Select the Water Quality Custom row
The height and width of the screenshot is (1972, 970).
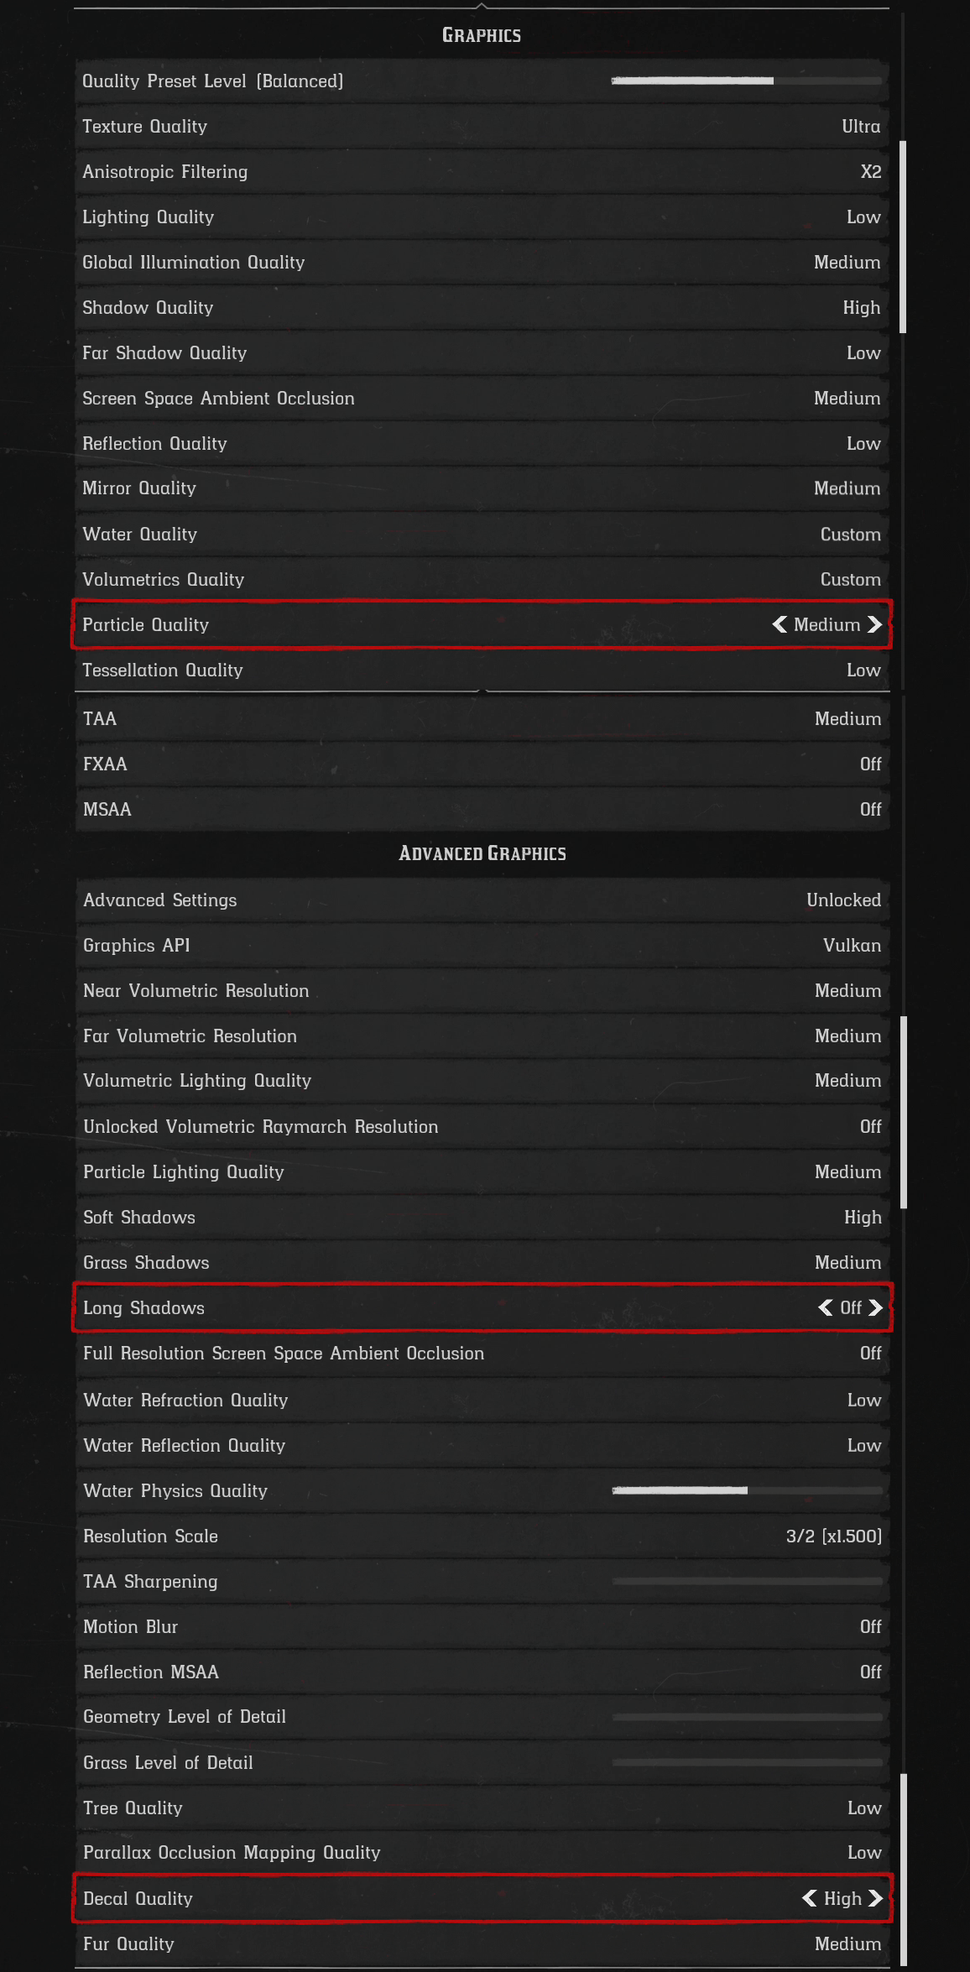click(482, 534)
